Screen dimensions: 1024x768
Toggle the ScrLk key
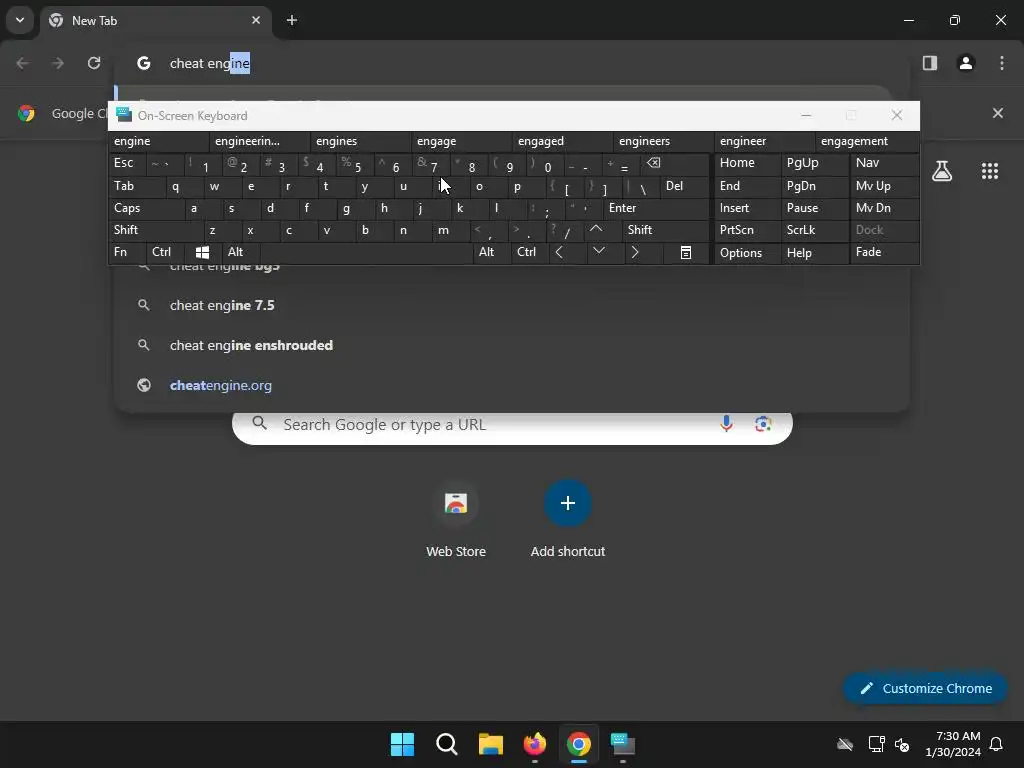(x=815, y=230)
